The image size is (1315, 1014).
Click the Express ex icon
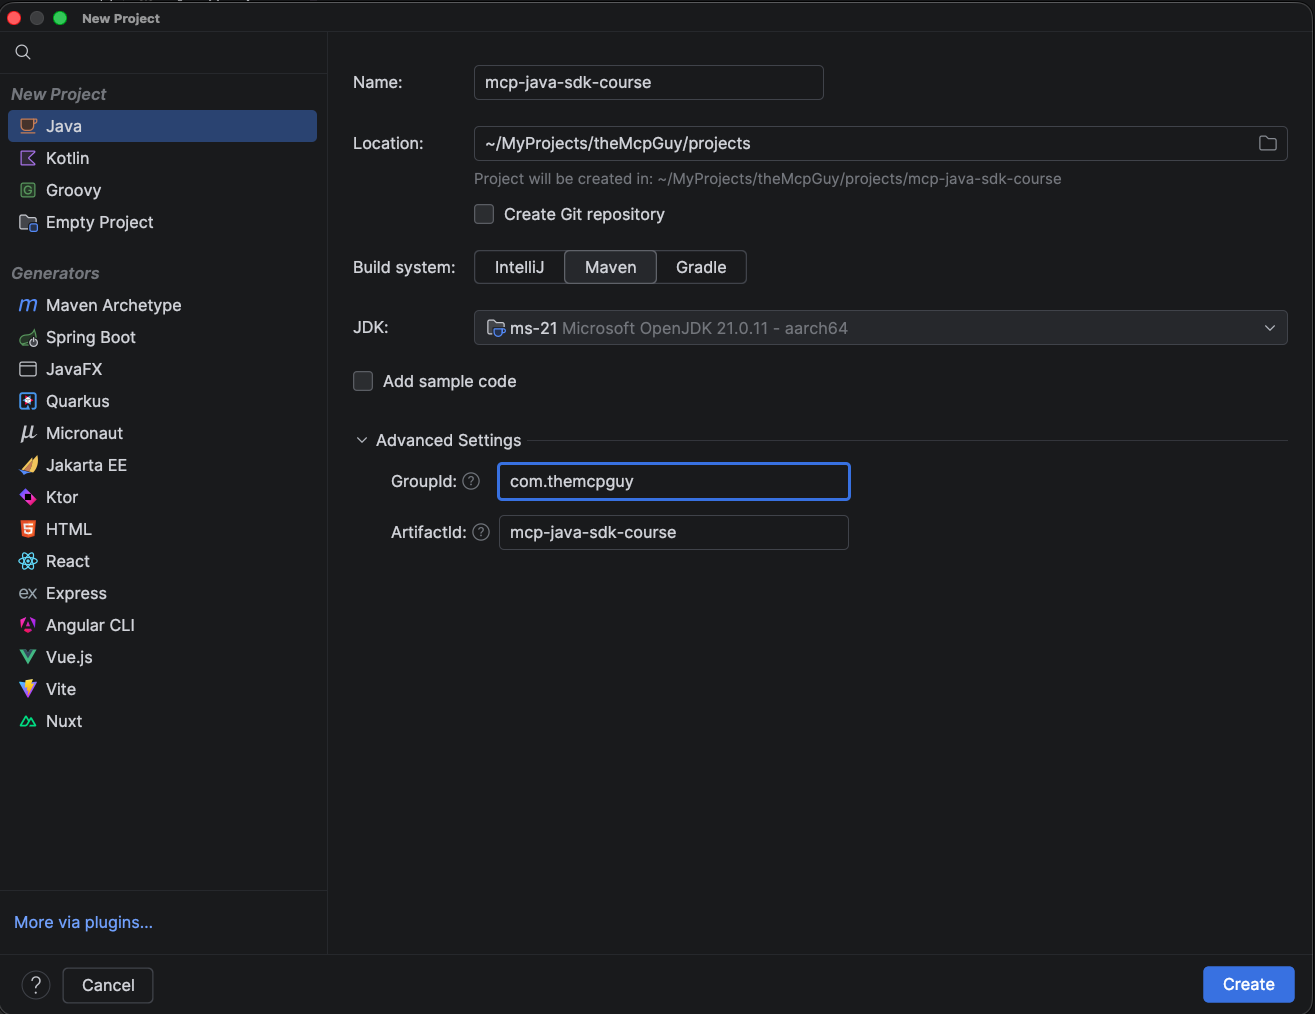28,593
